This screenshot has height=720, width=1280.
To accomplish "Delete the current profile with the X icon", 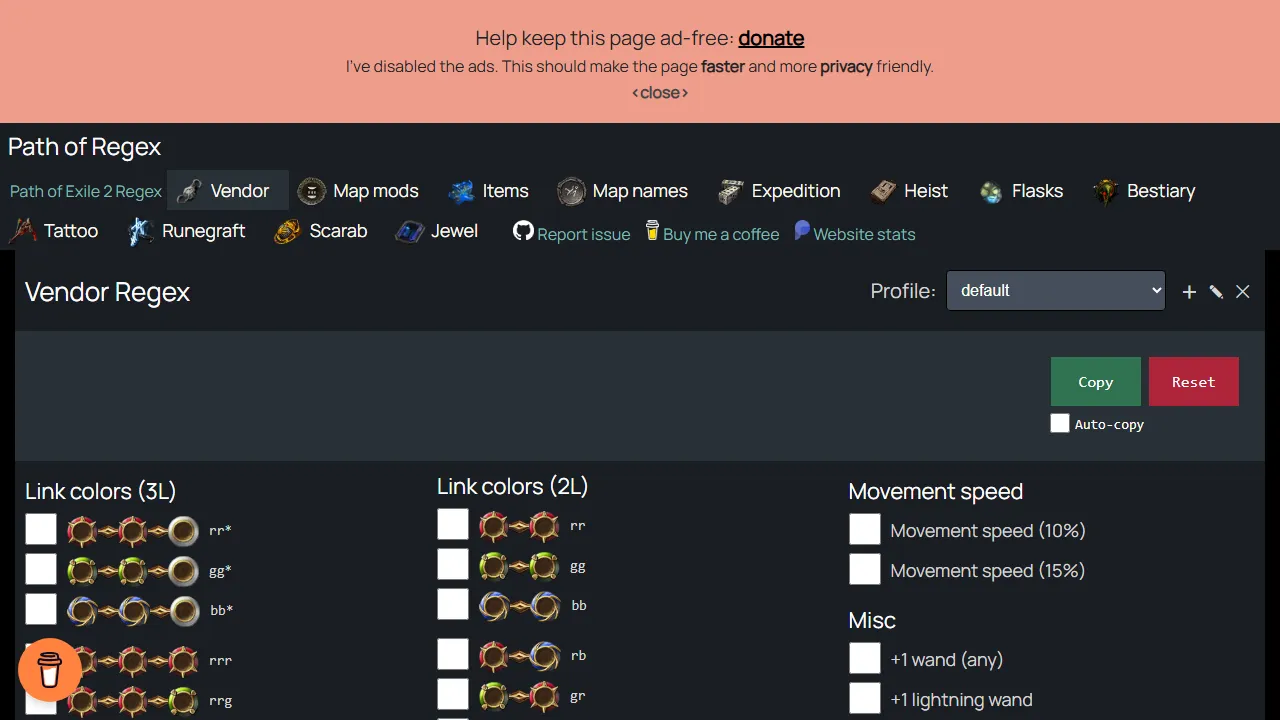I will click(x=1243, y=292).
